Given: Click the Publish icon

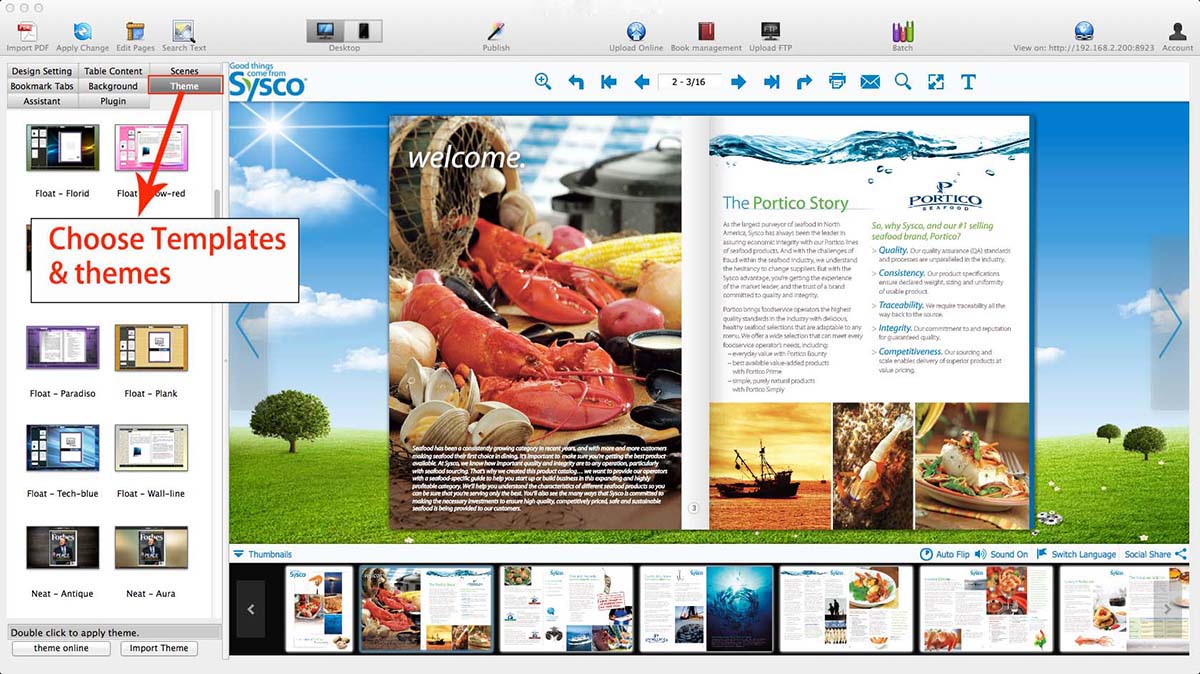Looking at the screenshot, I should [x=496, y=32].
